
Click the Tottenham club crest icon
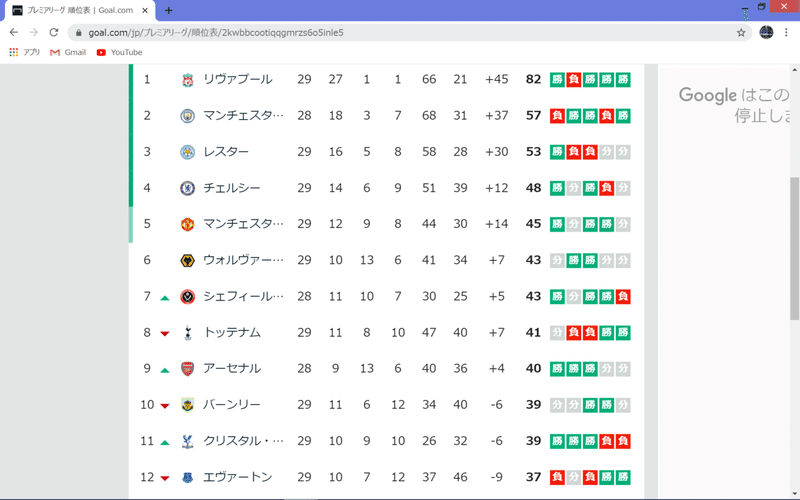coord(187,333)
